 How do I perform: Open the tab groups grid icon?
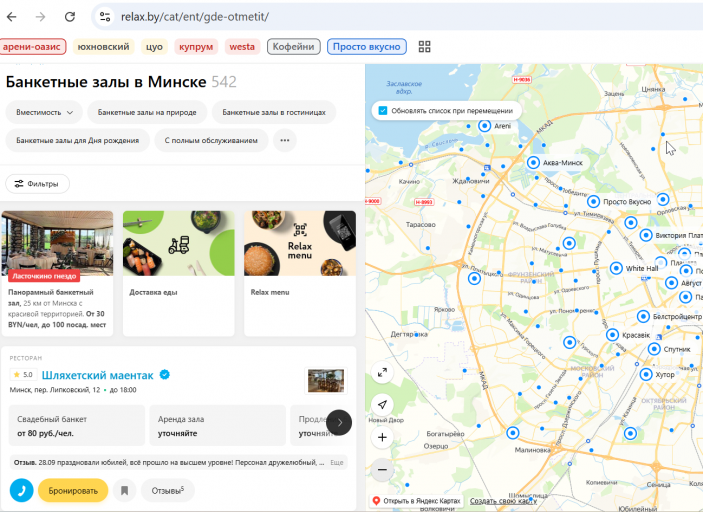[424, 47]
